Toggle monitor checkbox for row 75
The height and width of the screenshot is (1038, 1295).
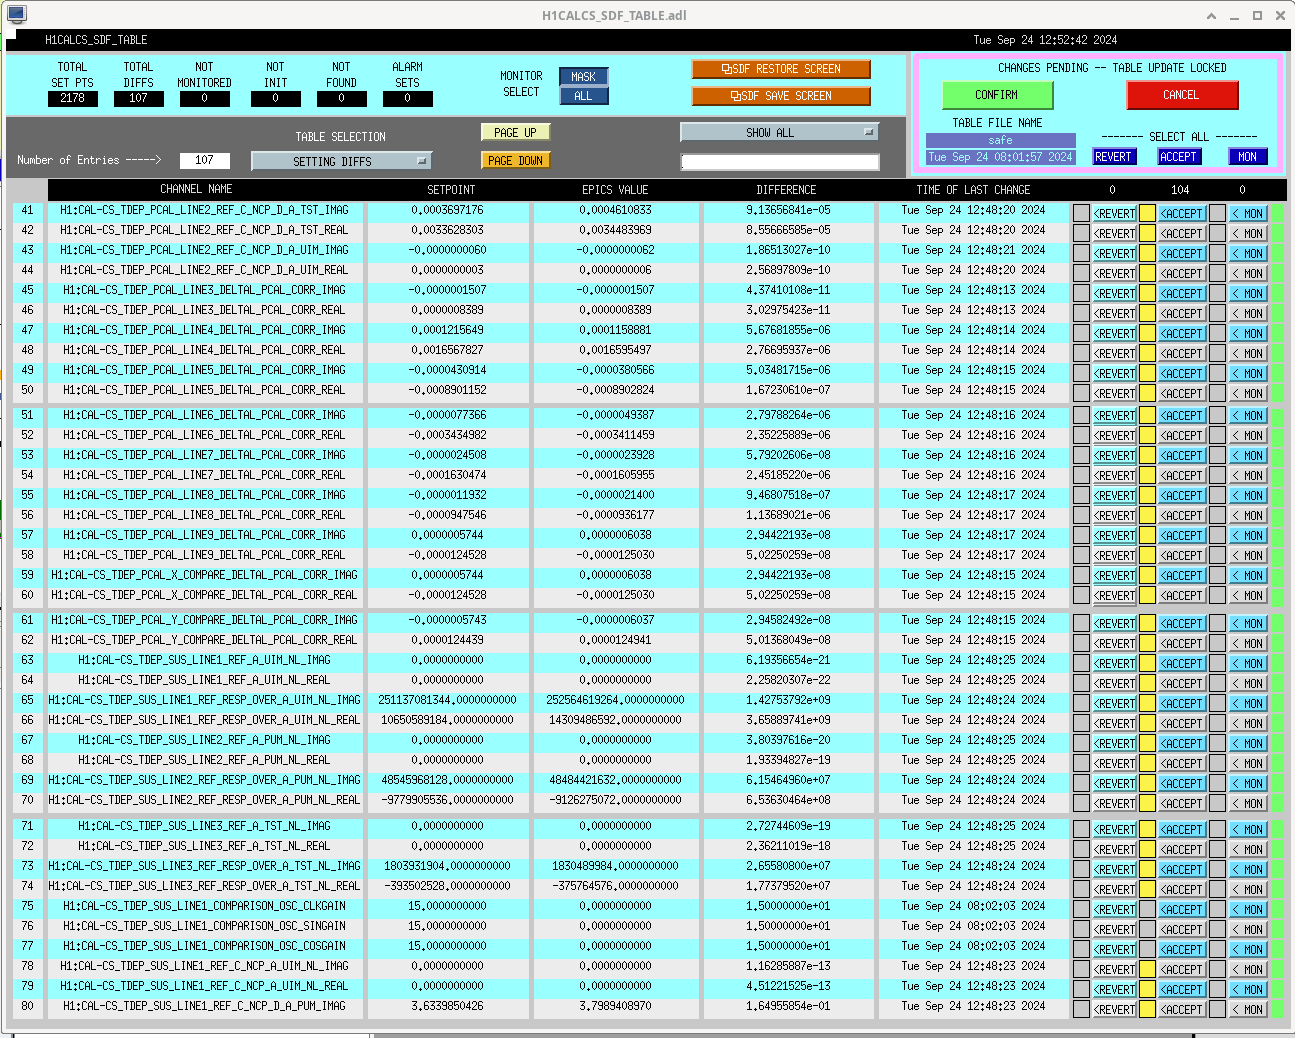click(x=1217, y=909)
